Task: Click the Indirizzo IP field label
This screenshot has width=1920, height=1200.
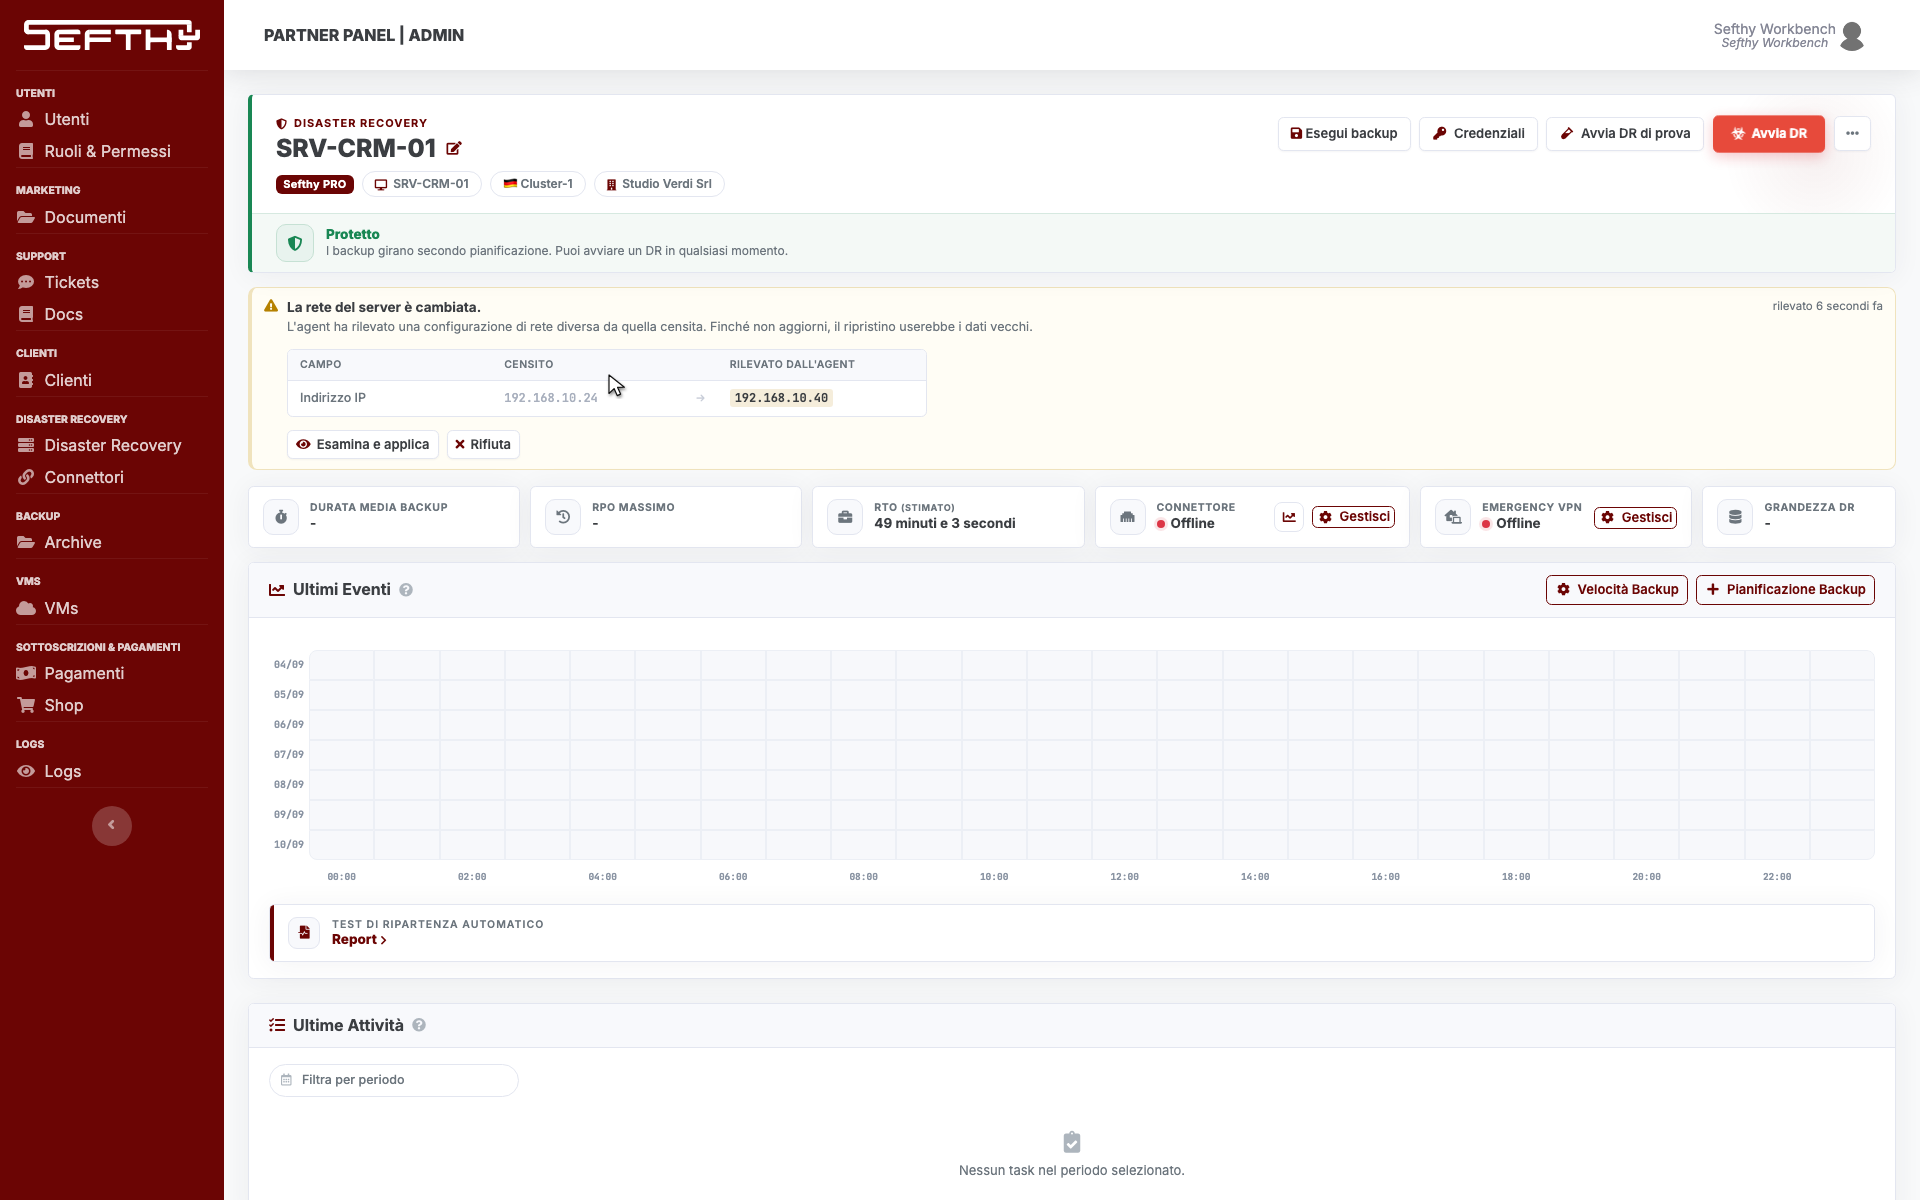Action: 333,398
